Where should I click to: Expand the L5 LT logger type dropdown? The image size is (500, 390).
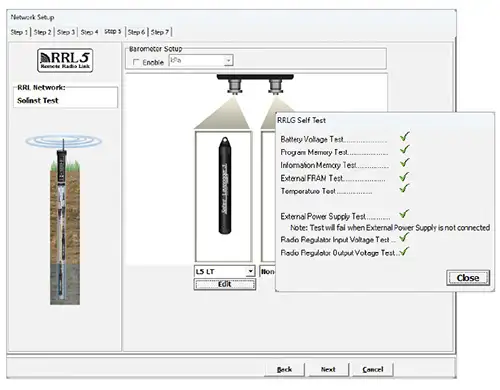(x=225, y=271)
